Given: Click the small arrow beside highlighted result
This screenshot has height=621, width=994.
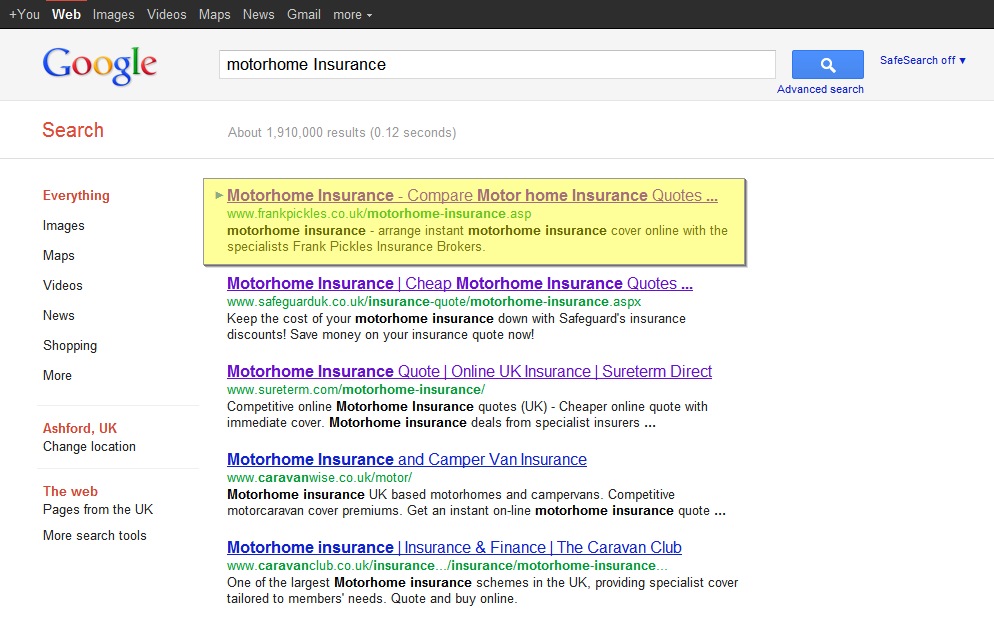Looking at the screenshot, I should (x=219, y=195).
